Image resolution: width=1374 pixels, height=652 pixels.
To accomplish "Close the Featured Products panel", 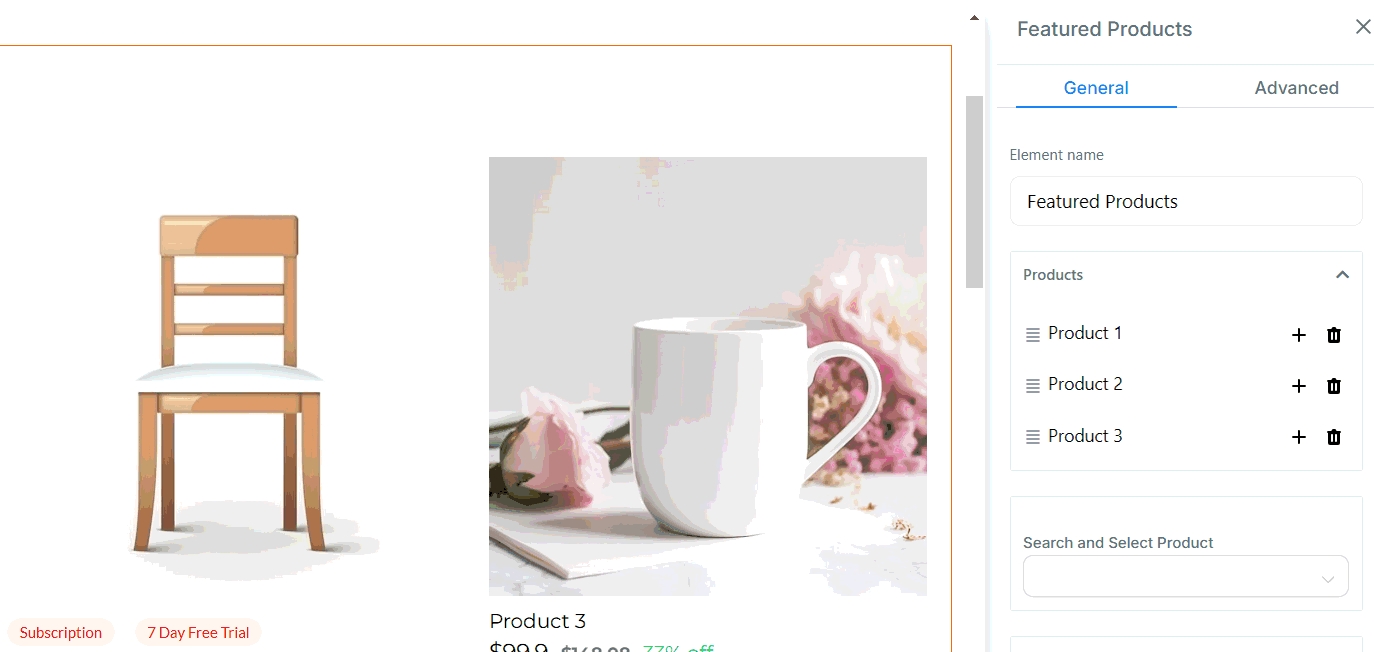I will tap(1363, 27).
